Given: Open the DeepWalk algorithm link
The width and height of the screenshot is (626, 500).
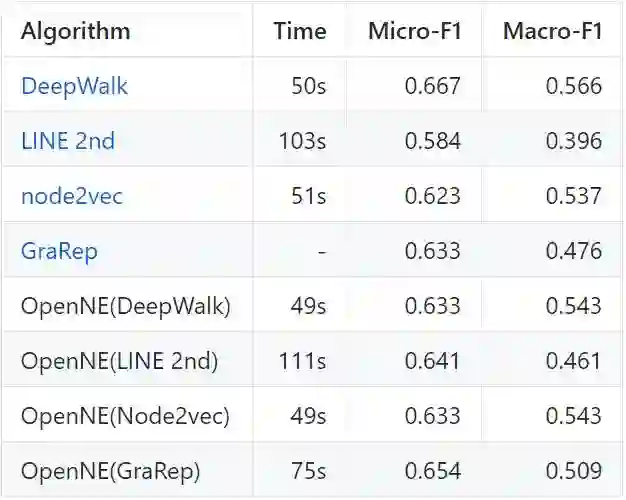Looking at the screenshot, I should (x=74, y=86).
